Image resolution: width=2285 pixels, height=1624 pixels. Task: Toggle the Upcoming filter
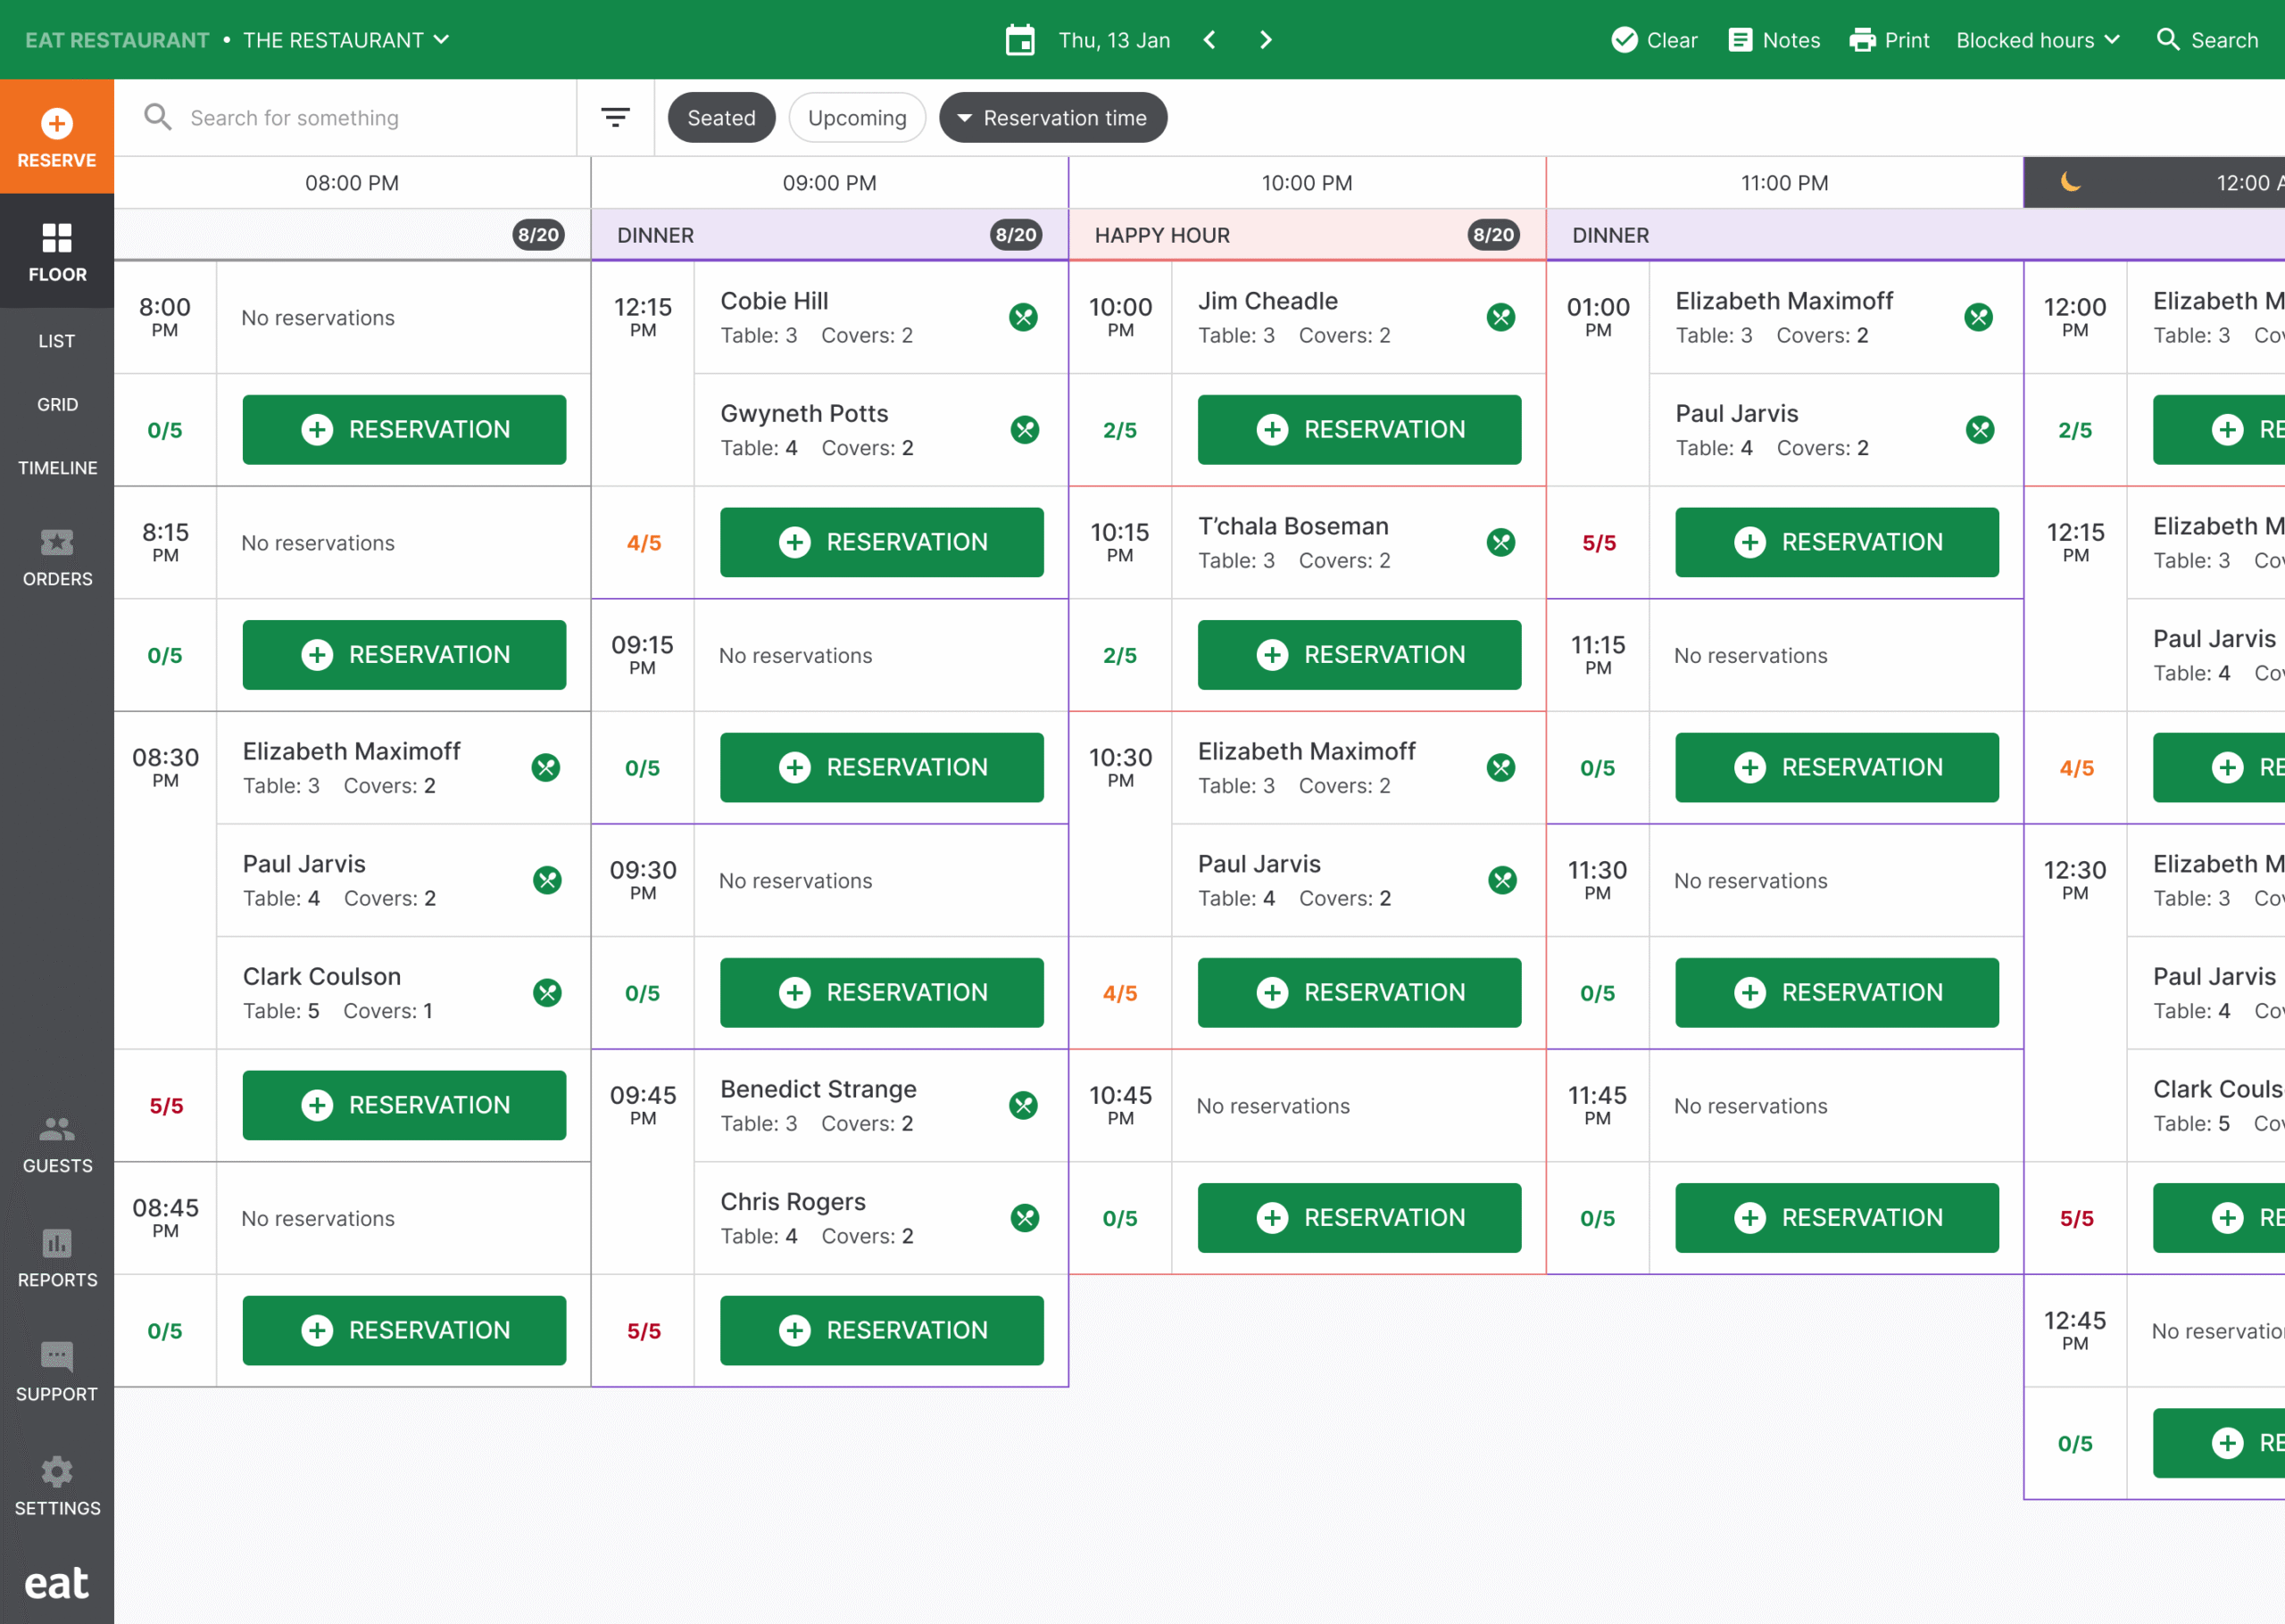[857, 117]
